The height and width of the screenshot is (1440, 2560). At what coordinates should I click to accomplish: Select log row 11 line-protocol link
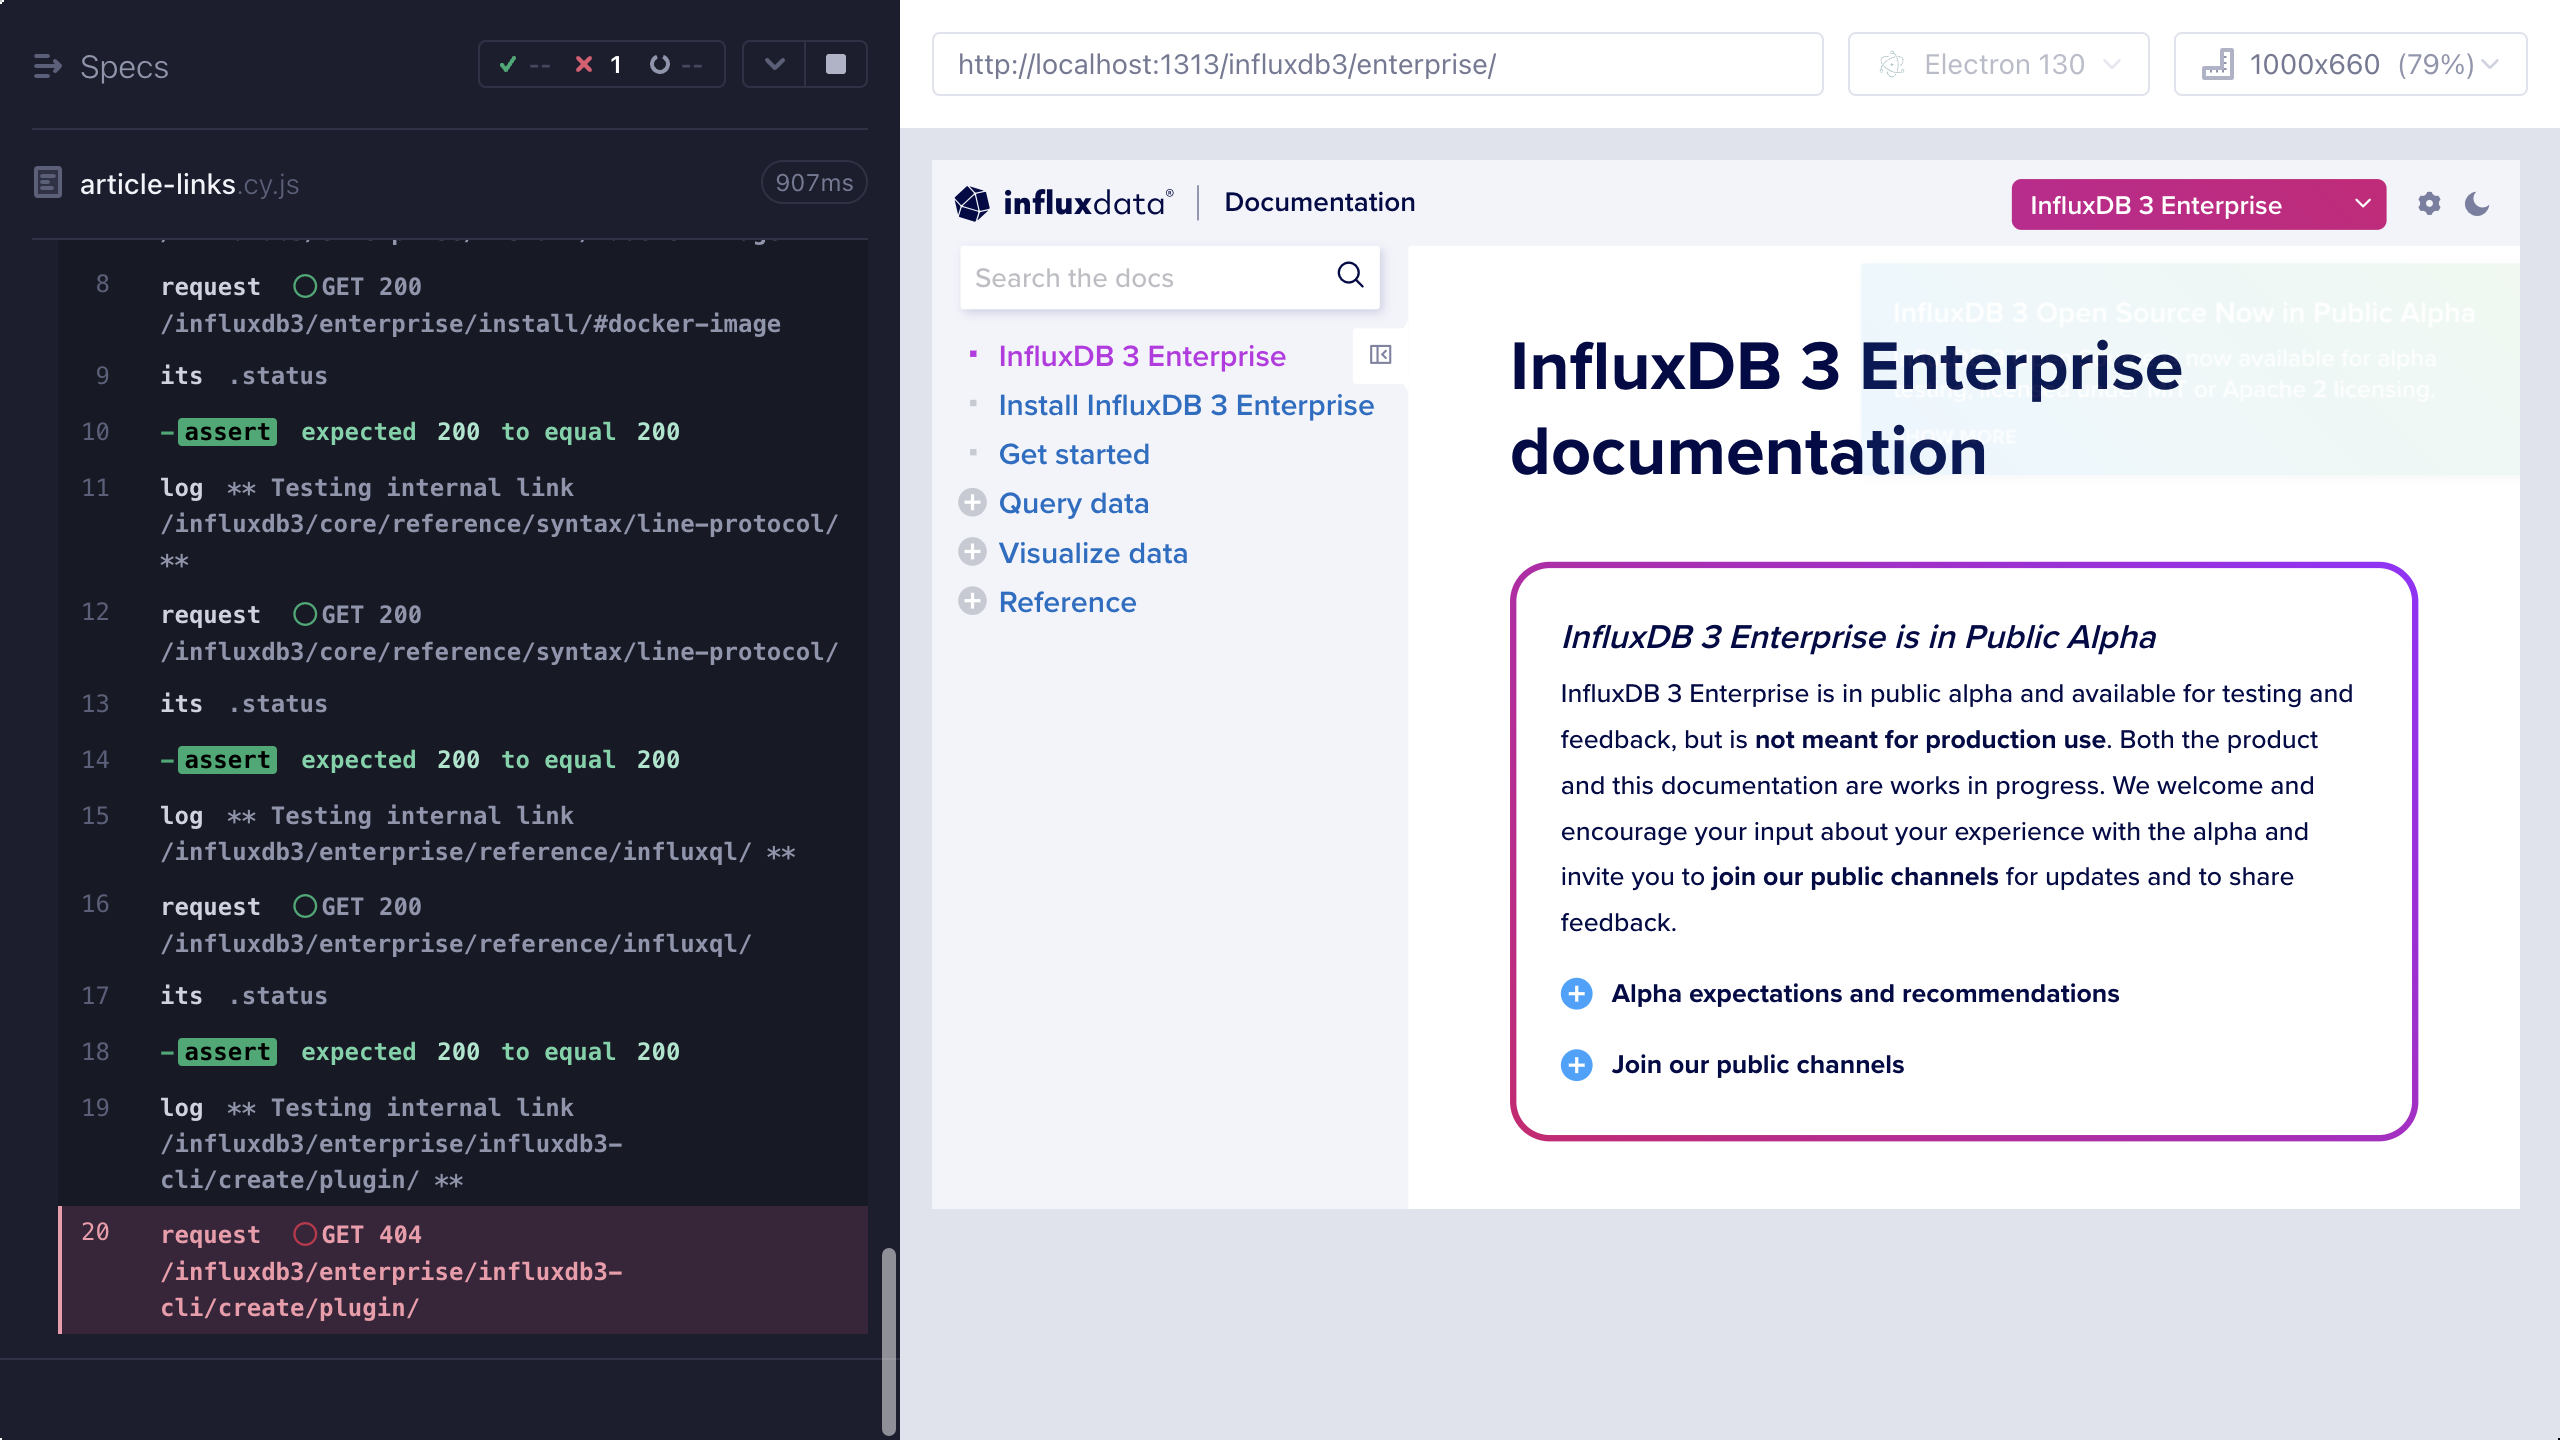463,524
